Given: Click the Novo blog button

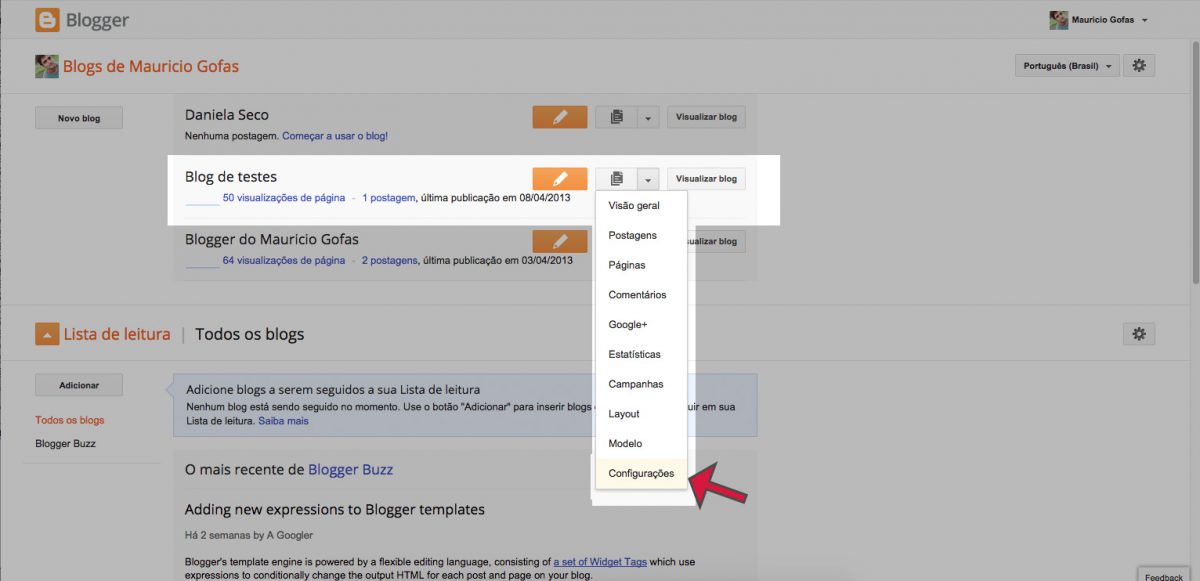Looking at the screenshot, I should [x=79, y=118].
